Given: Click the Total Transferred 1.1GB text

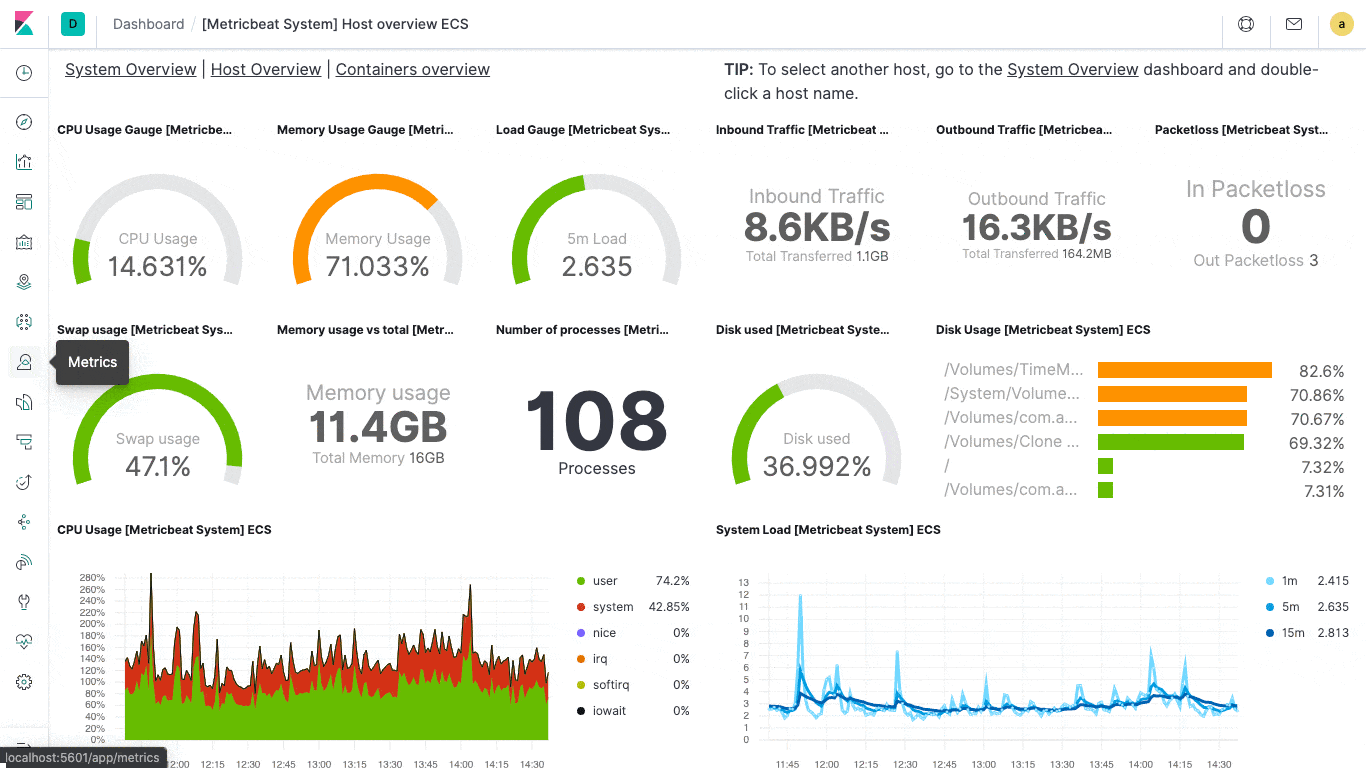Looking at the screenshot, I should 817,257.
